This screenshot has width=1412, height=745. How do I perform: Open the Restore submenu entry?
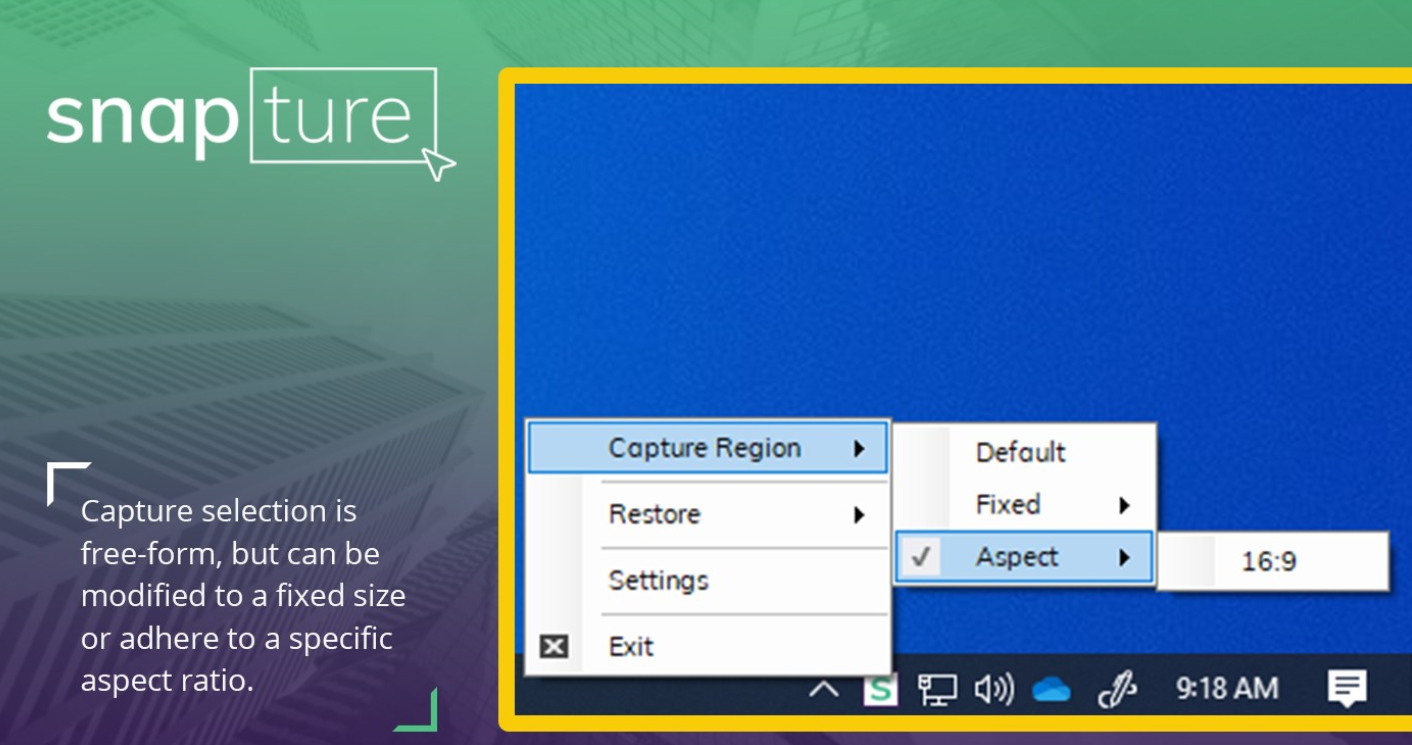pyautogui.click(x=707, y=514)
